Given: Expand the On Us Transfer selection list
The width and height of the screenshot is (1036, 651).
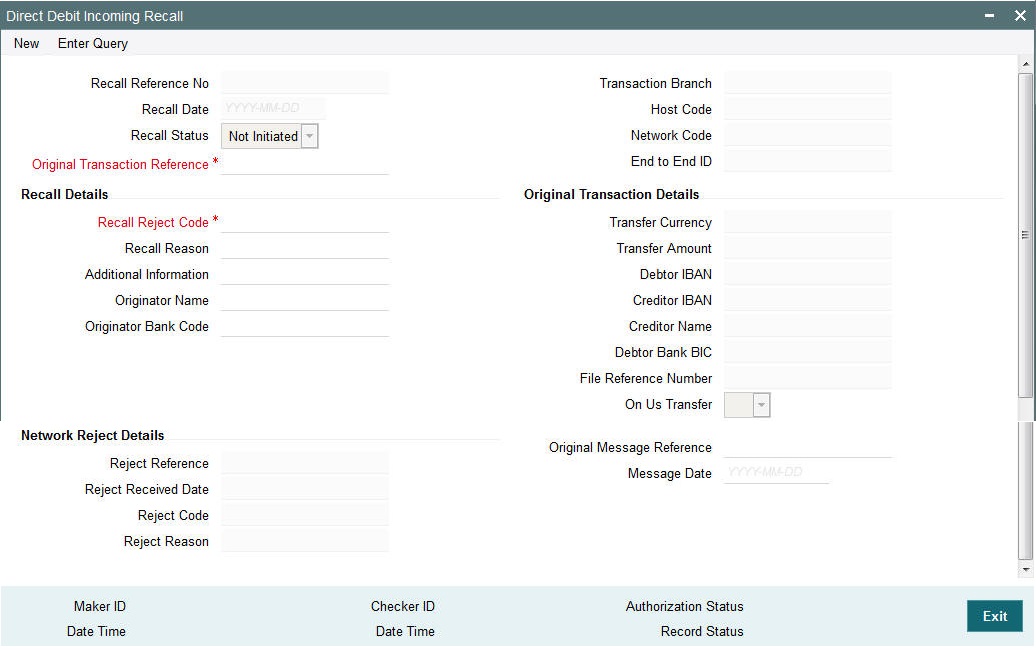Looking at the screenshot, I should coord(759,404).
